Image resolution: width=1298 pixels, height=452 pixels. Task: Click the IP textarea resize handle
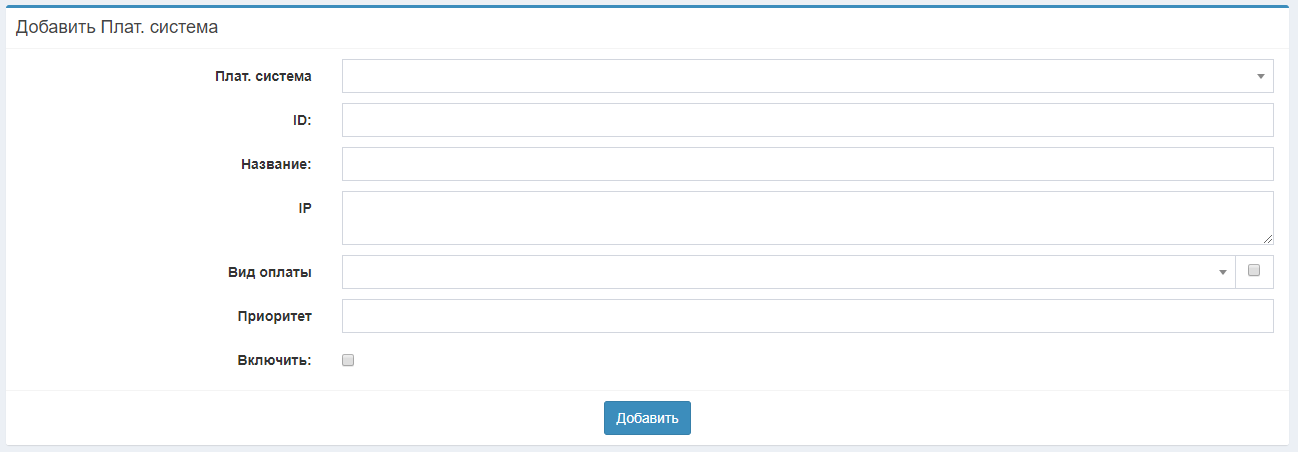(1267, 239)
